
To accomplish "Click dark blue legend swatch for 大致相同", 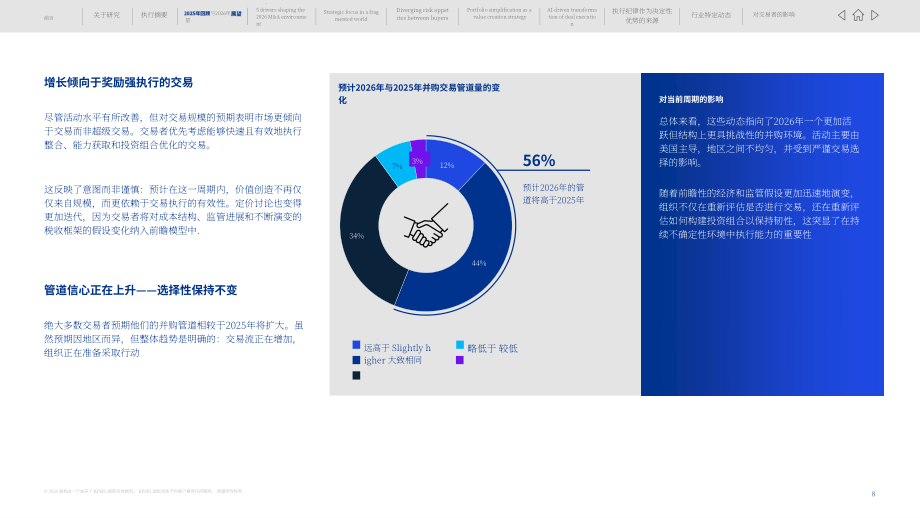I will (x=356, y=360).
